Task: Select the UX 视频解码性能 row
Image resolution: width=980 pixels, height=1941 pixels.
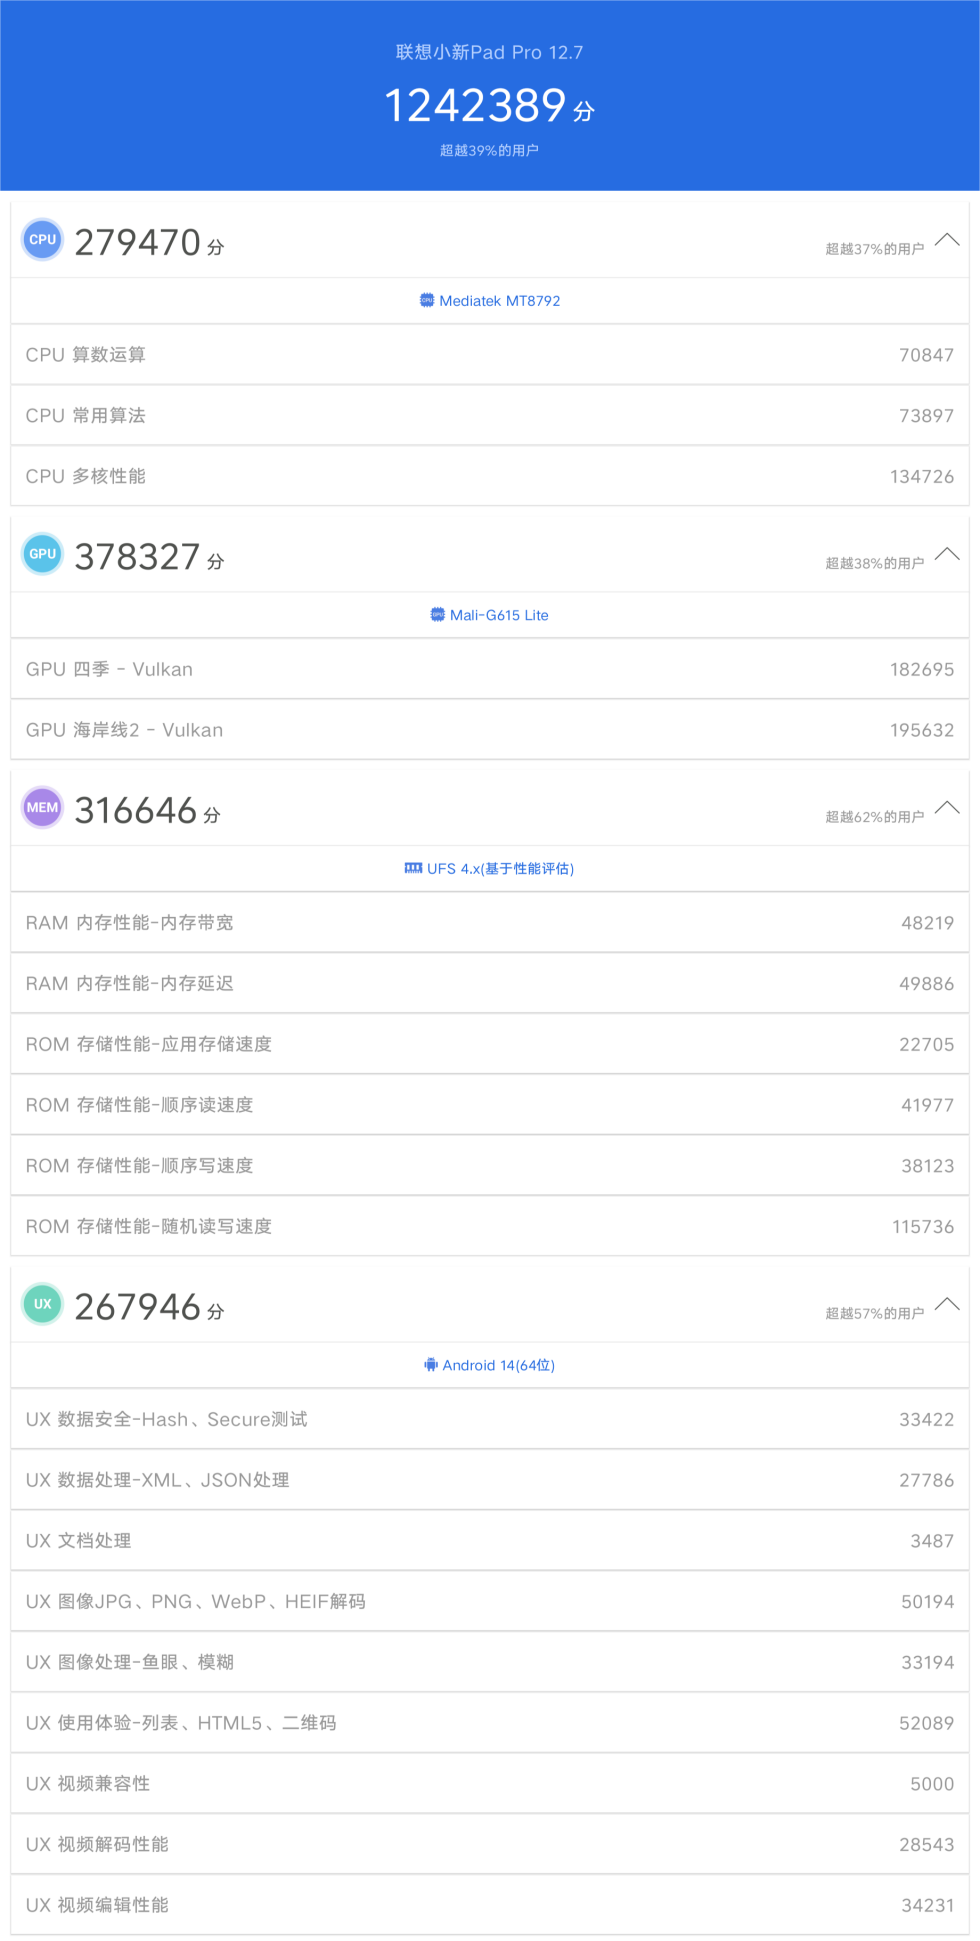Action: pos(490,1844)
